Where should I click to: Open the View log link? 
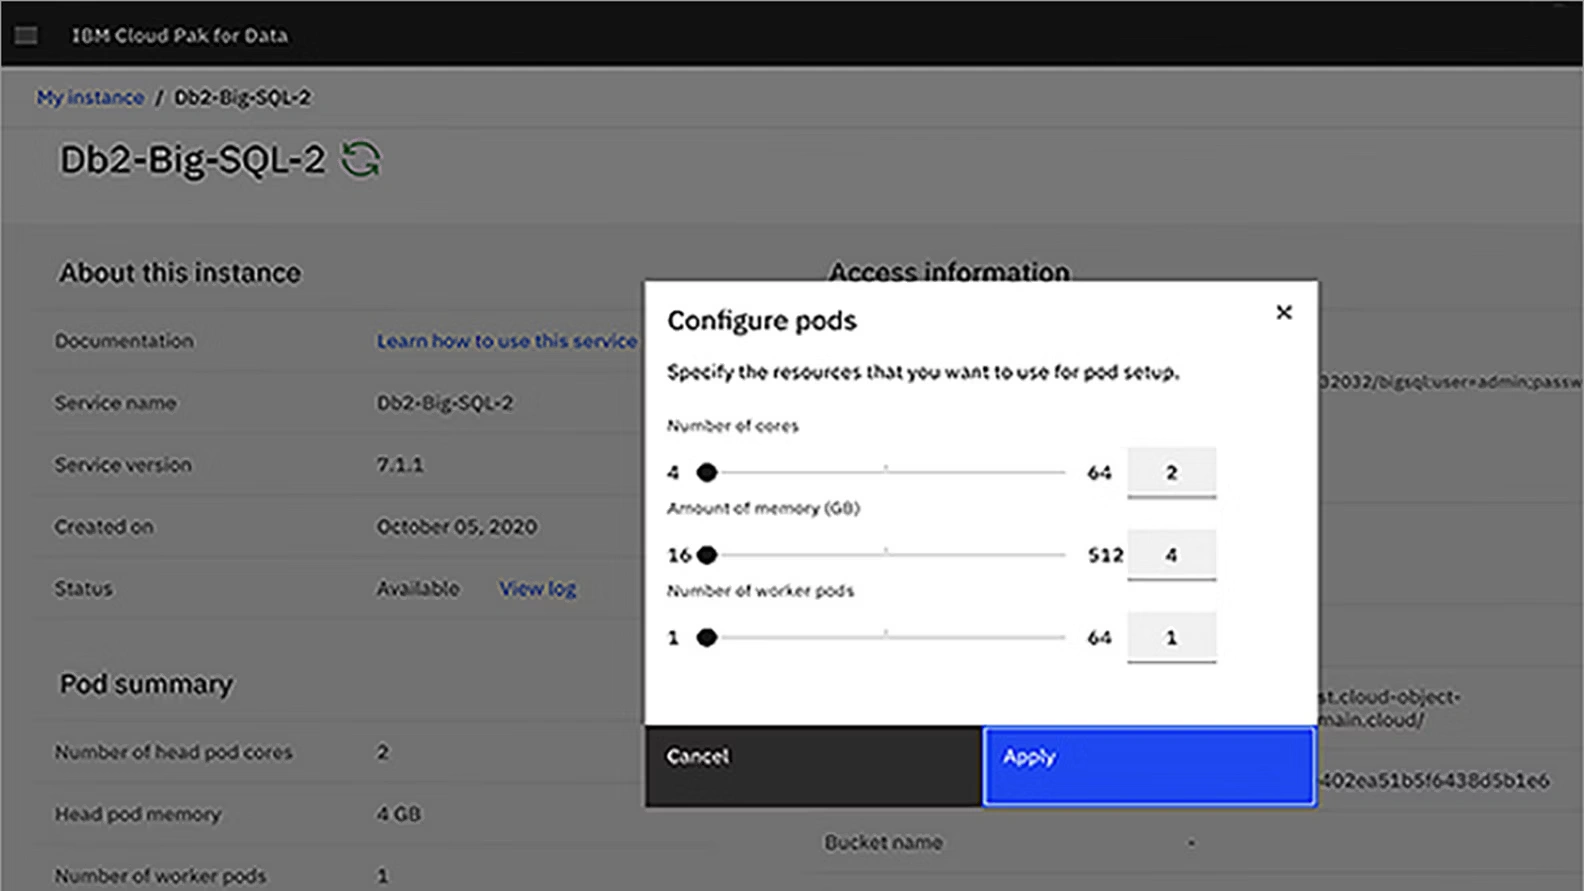pos(537,589)
